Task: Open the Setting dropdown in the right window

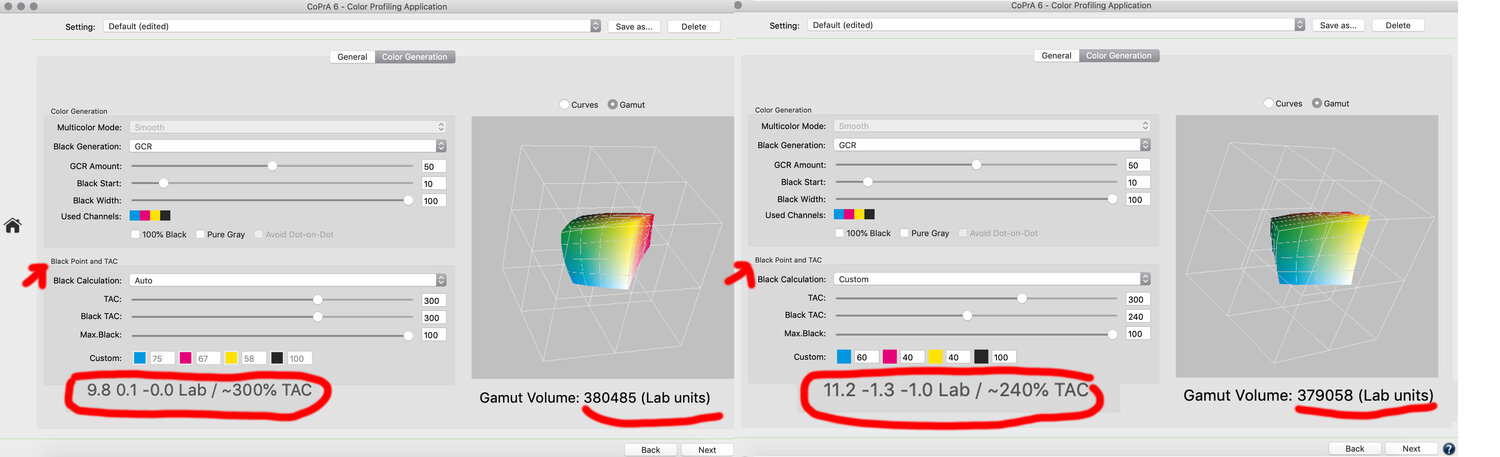Action: [1057, 24]
